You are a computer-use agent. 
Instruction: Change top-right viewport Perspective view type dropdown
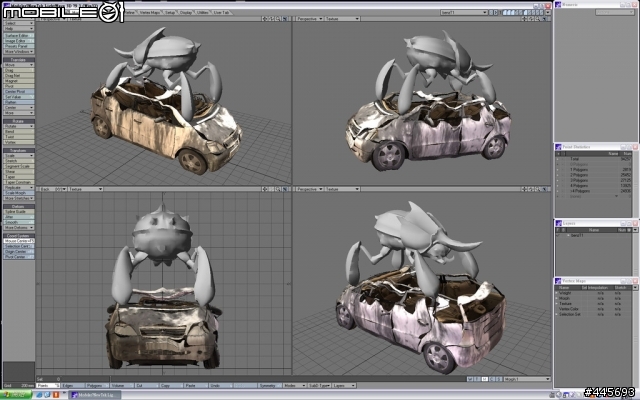[309, 19]
